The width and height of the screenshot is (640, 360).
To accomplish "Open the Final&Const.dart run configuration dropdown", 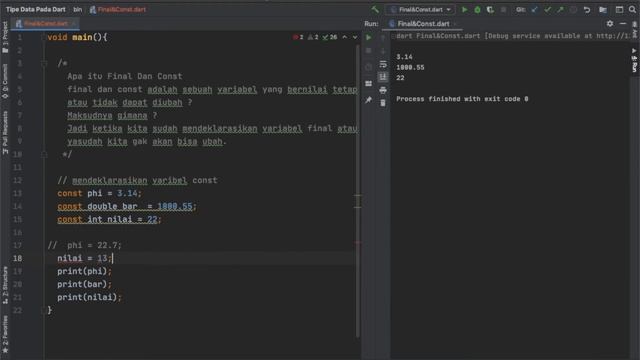I will [420, 9].
